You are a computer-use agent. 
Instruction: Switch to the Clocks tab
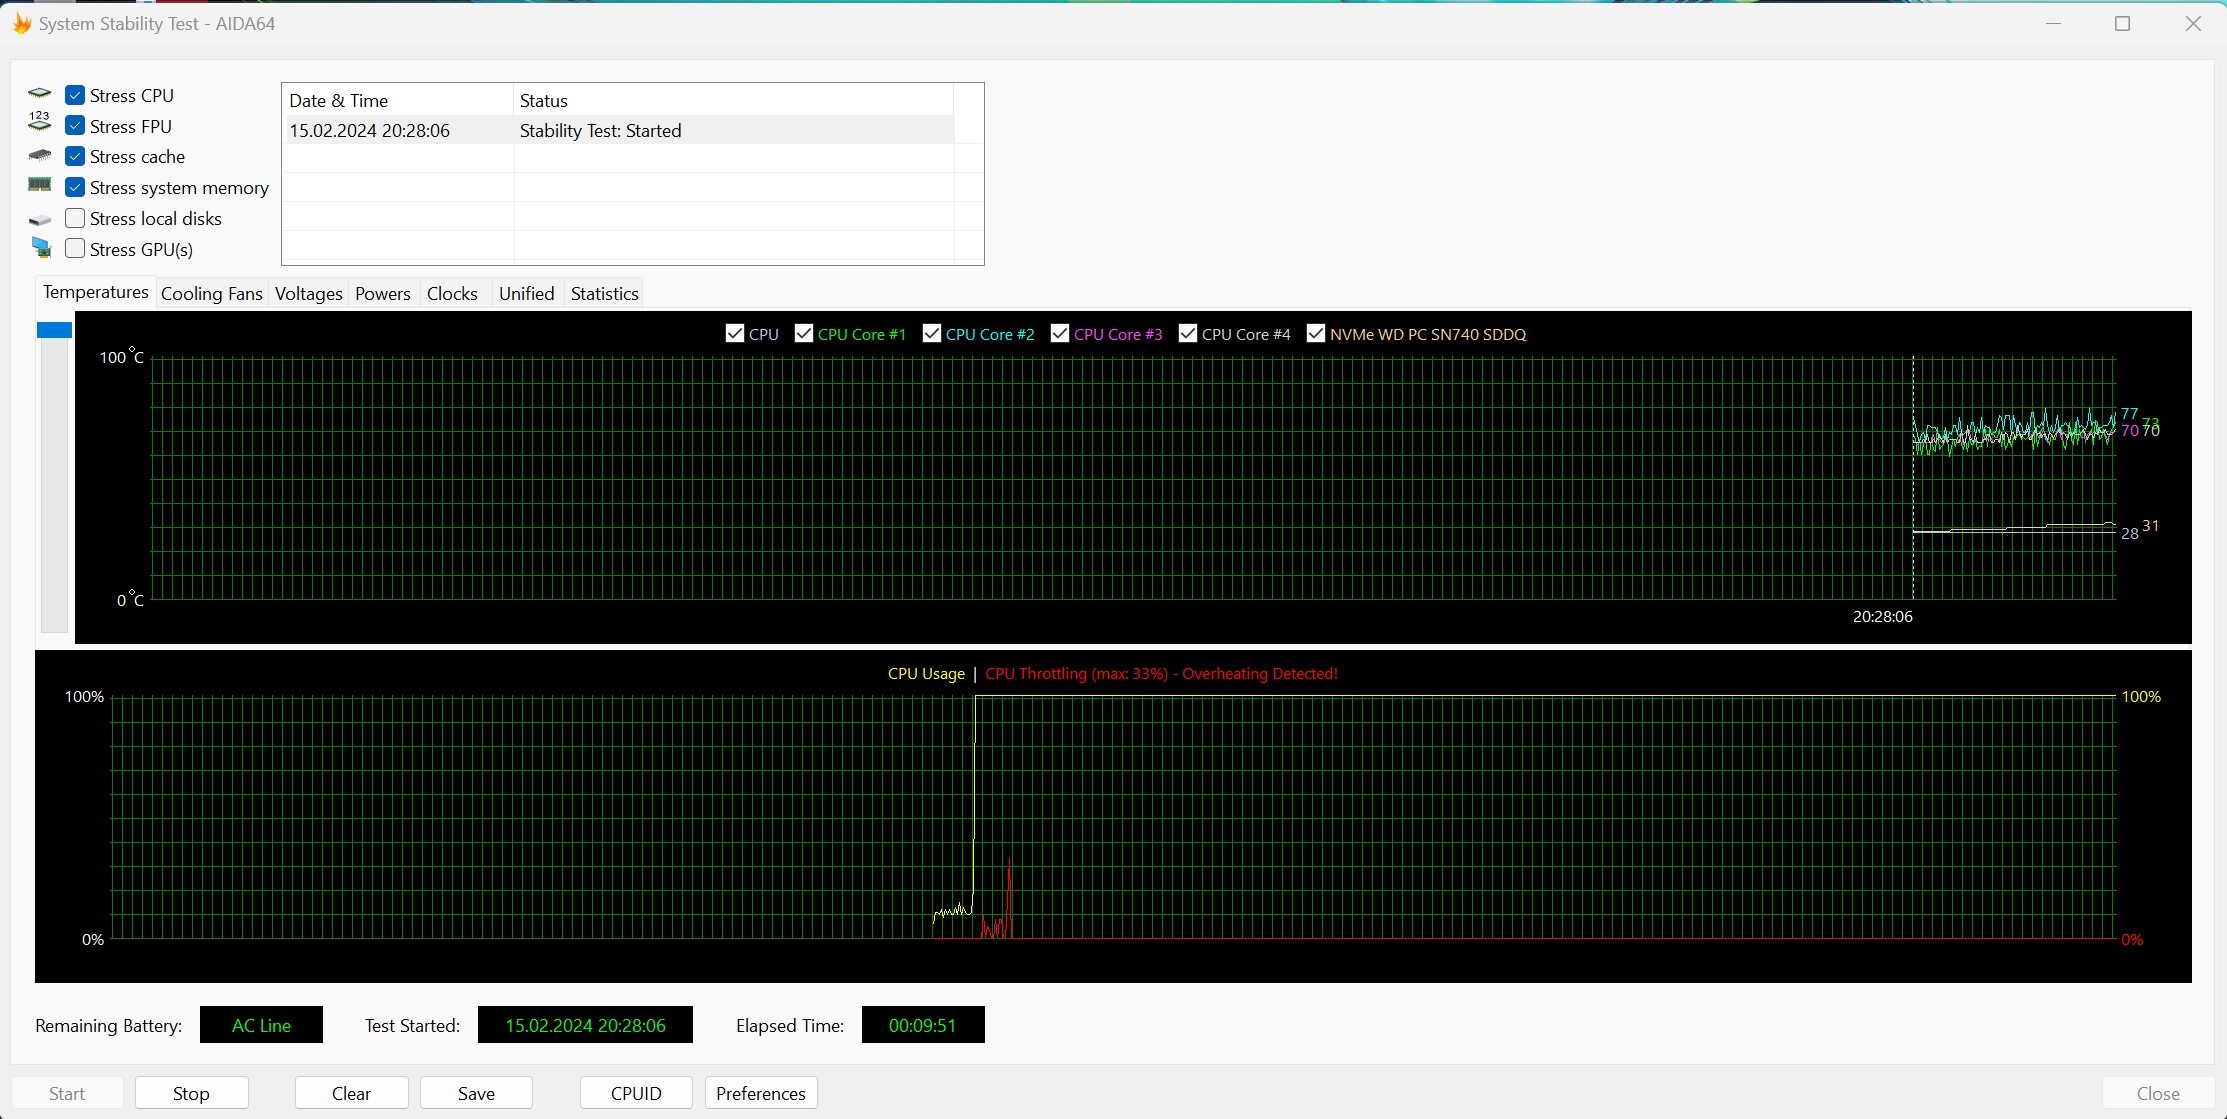(x=452, y=293)
